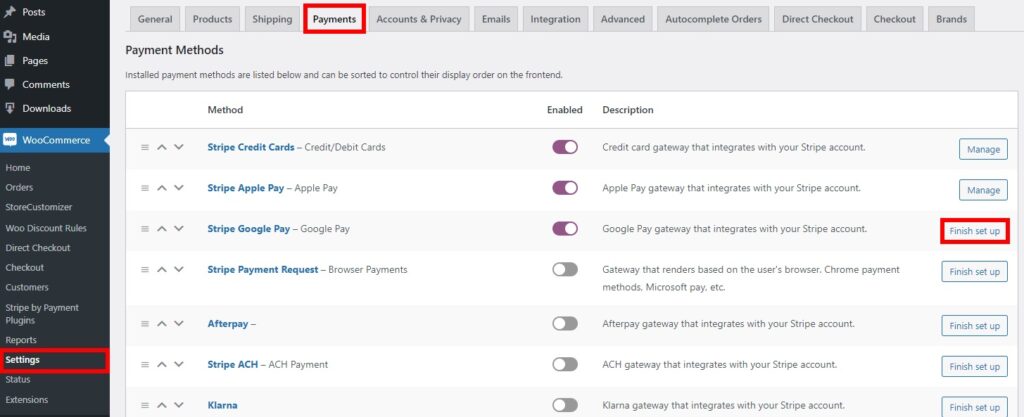Move Stripe Credit Cards up with arrow
The height and width of the screenshot is (417, 1024).
pos(162,147)
